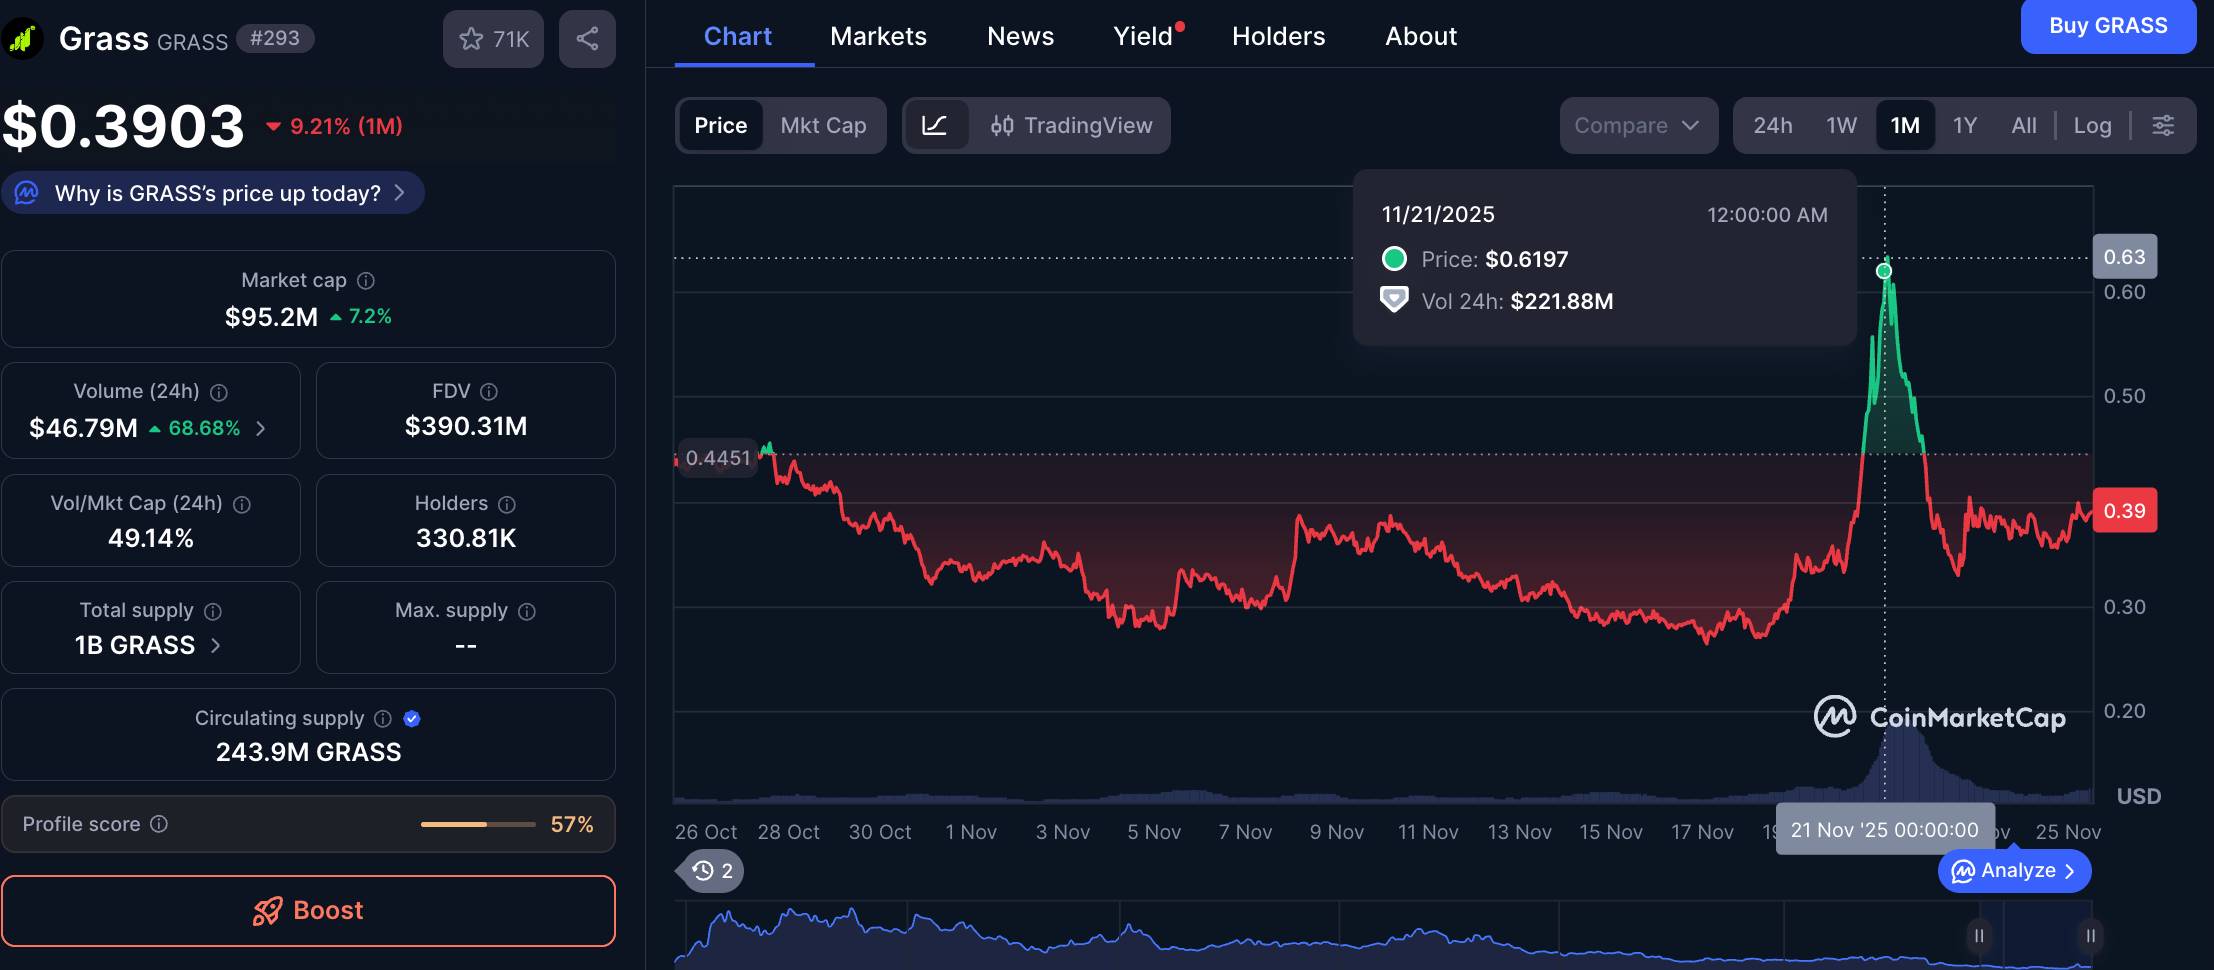Switch chart to Mkt Cap view
The image size is (2214, 970).
[823, 125]
